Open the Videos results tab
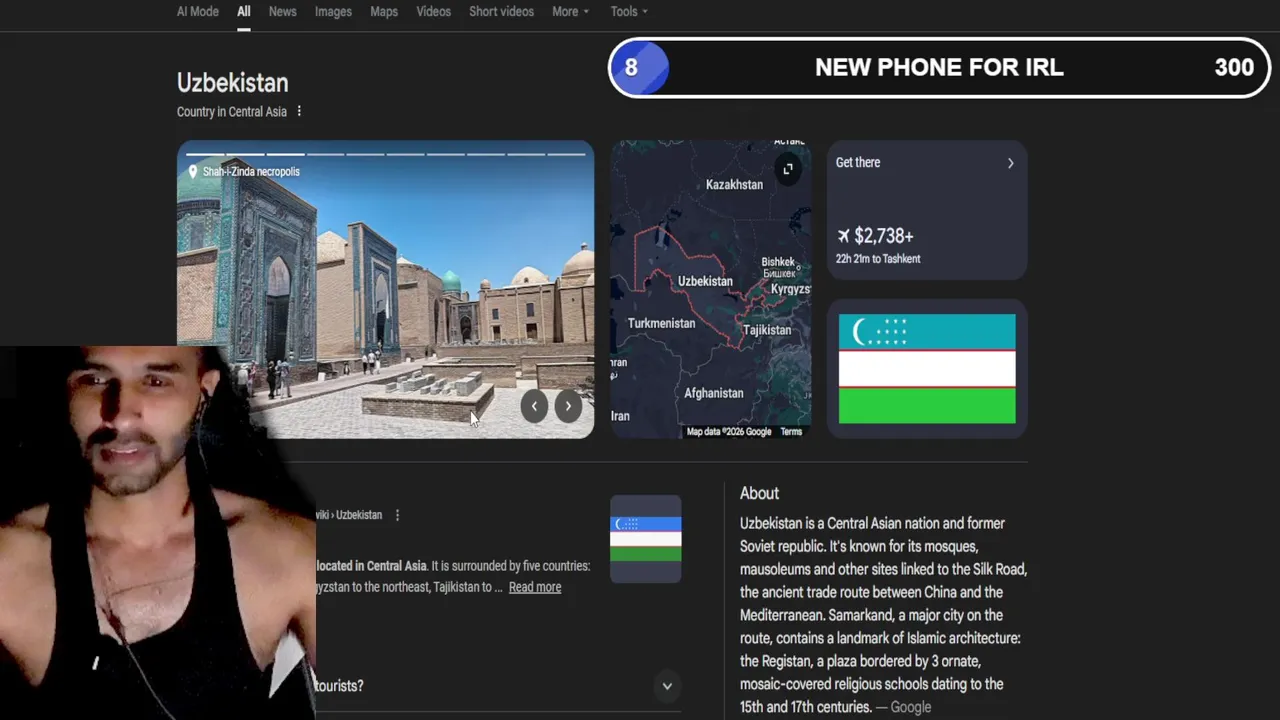 click(433, 12)
